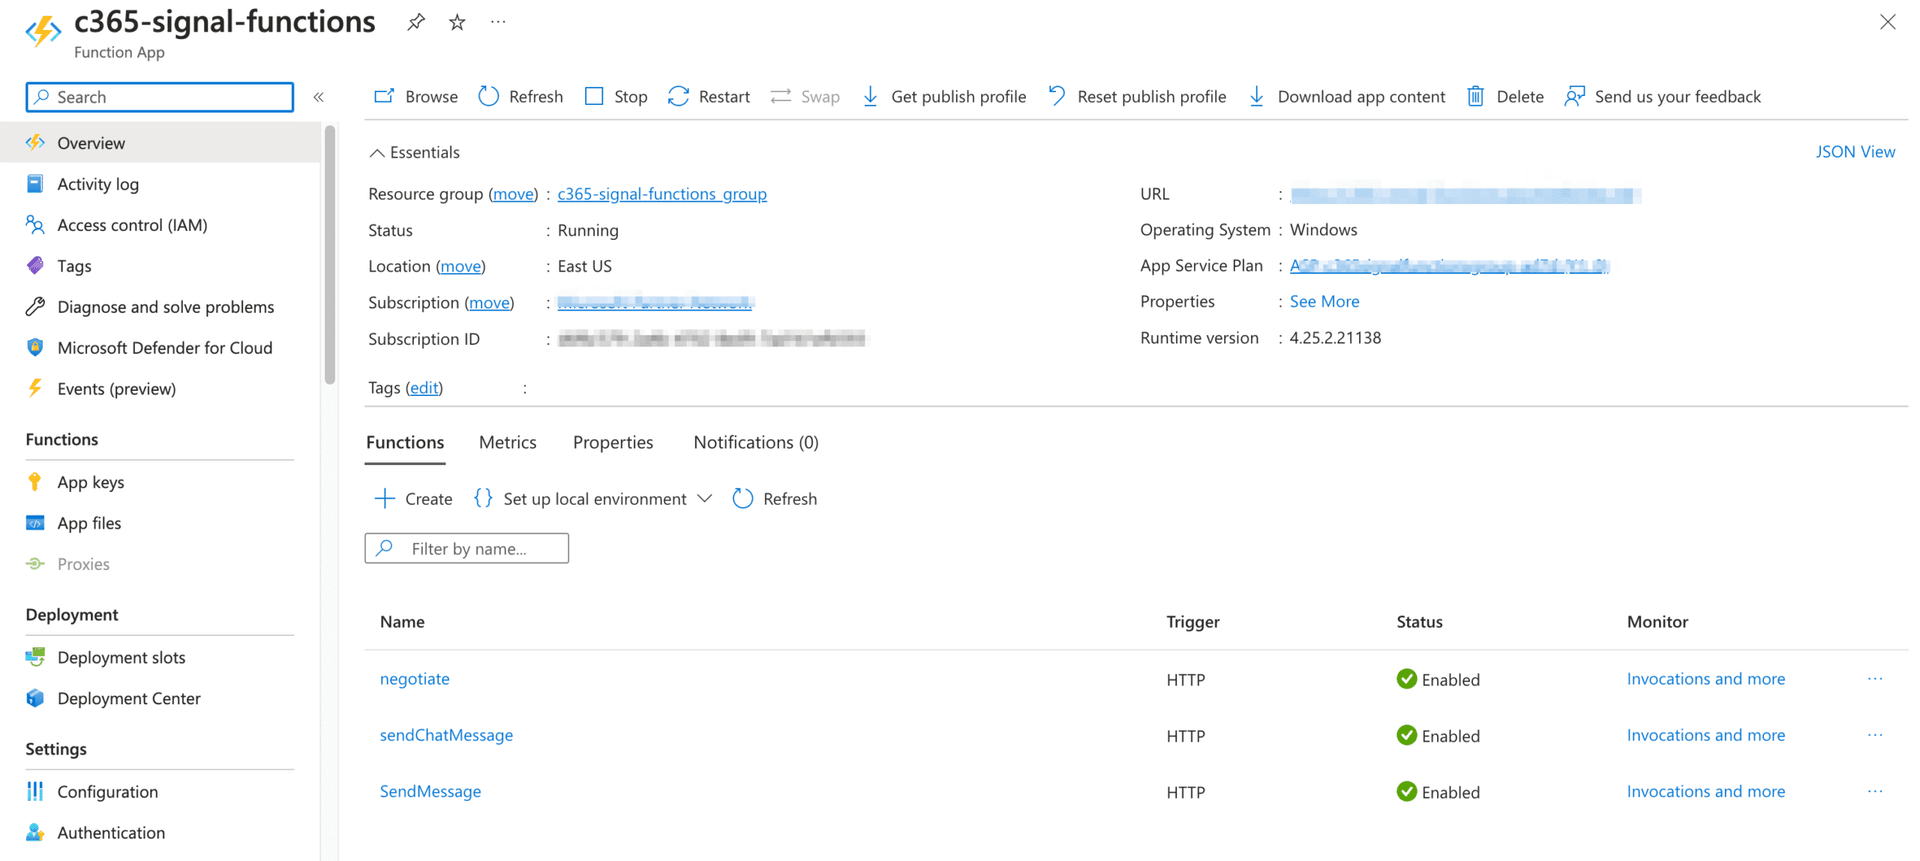Sort by the Trigger column header
Viewport: 1920px width, 861px height.
coord(1193,621)
